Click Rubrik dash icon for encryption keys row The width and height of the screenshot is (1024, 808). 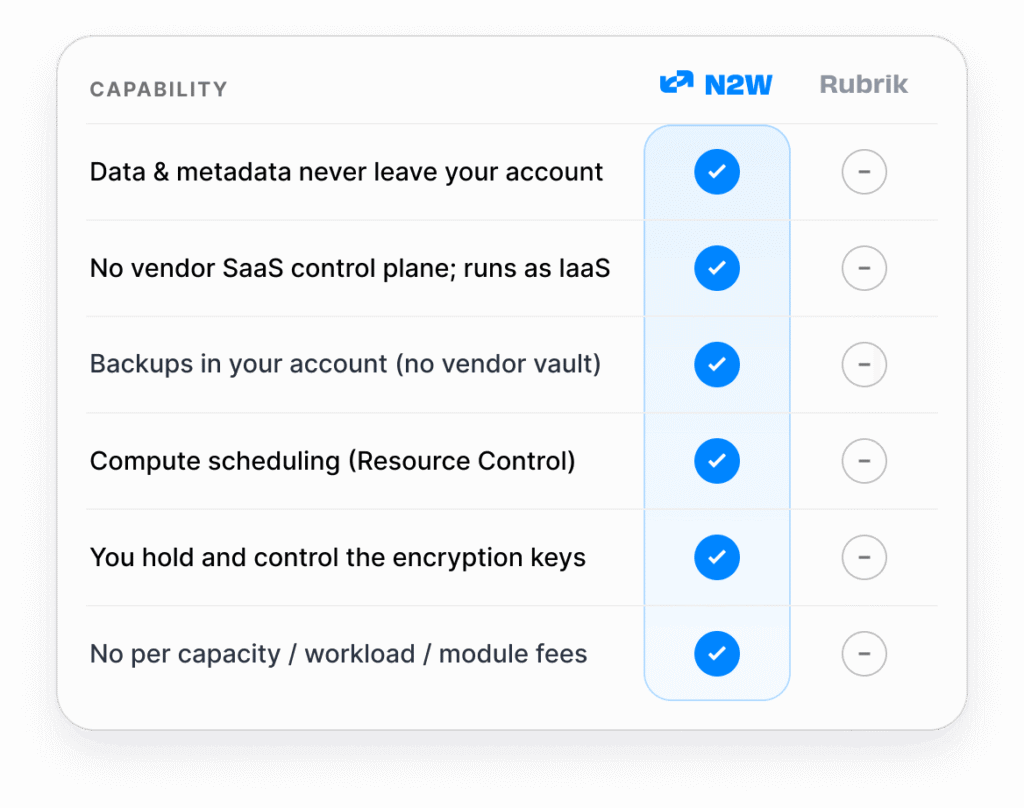(x=864, y=557)
